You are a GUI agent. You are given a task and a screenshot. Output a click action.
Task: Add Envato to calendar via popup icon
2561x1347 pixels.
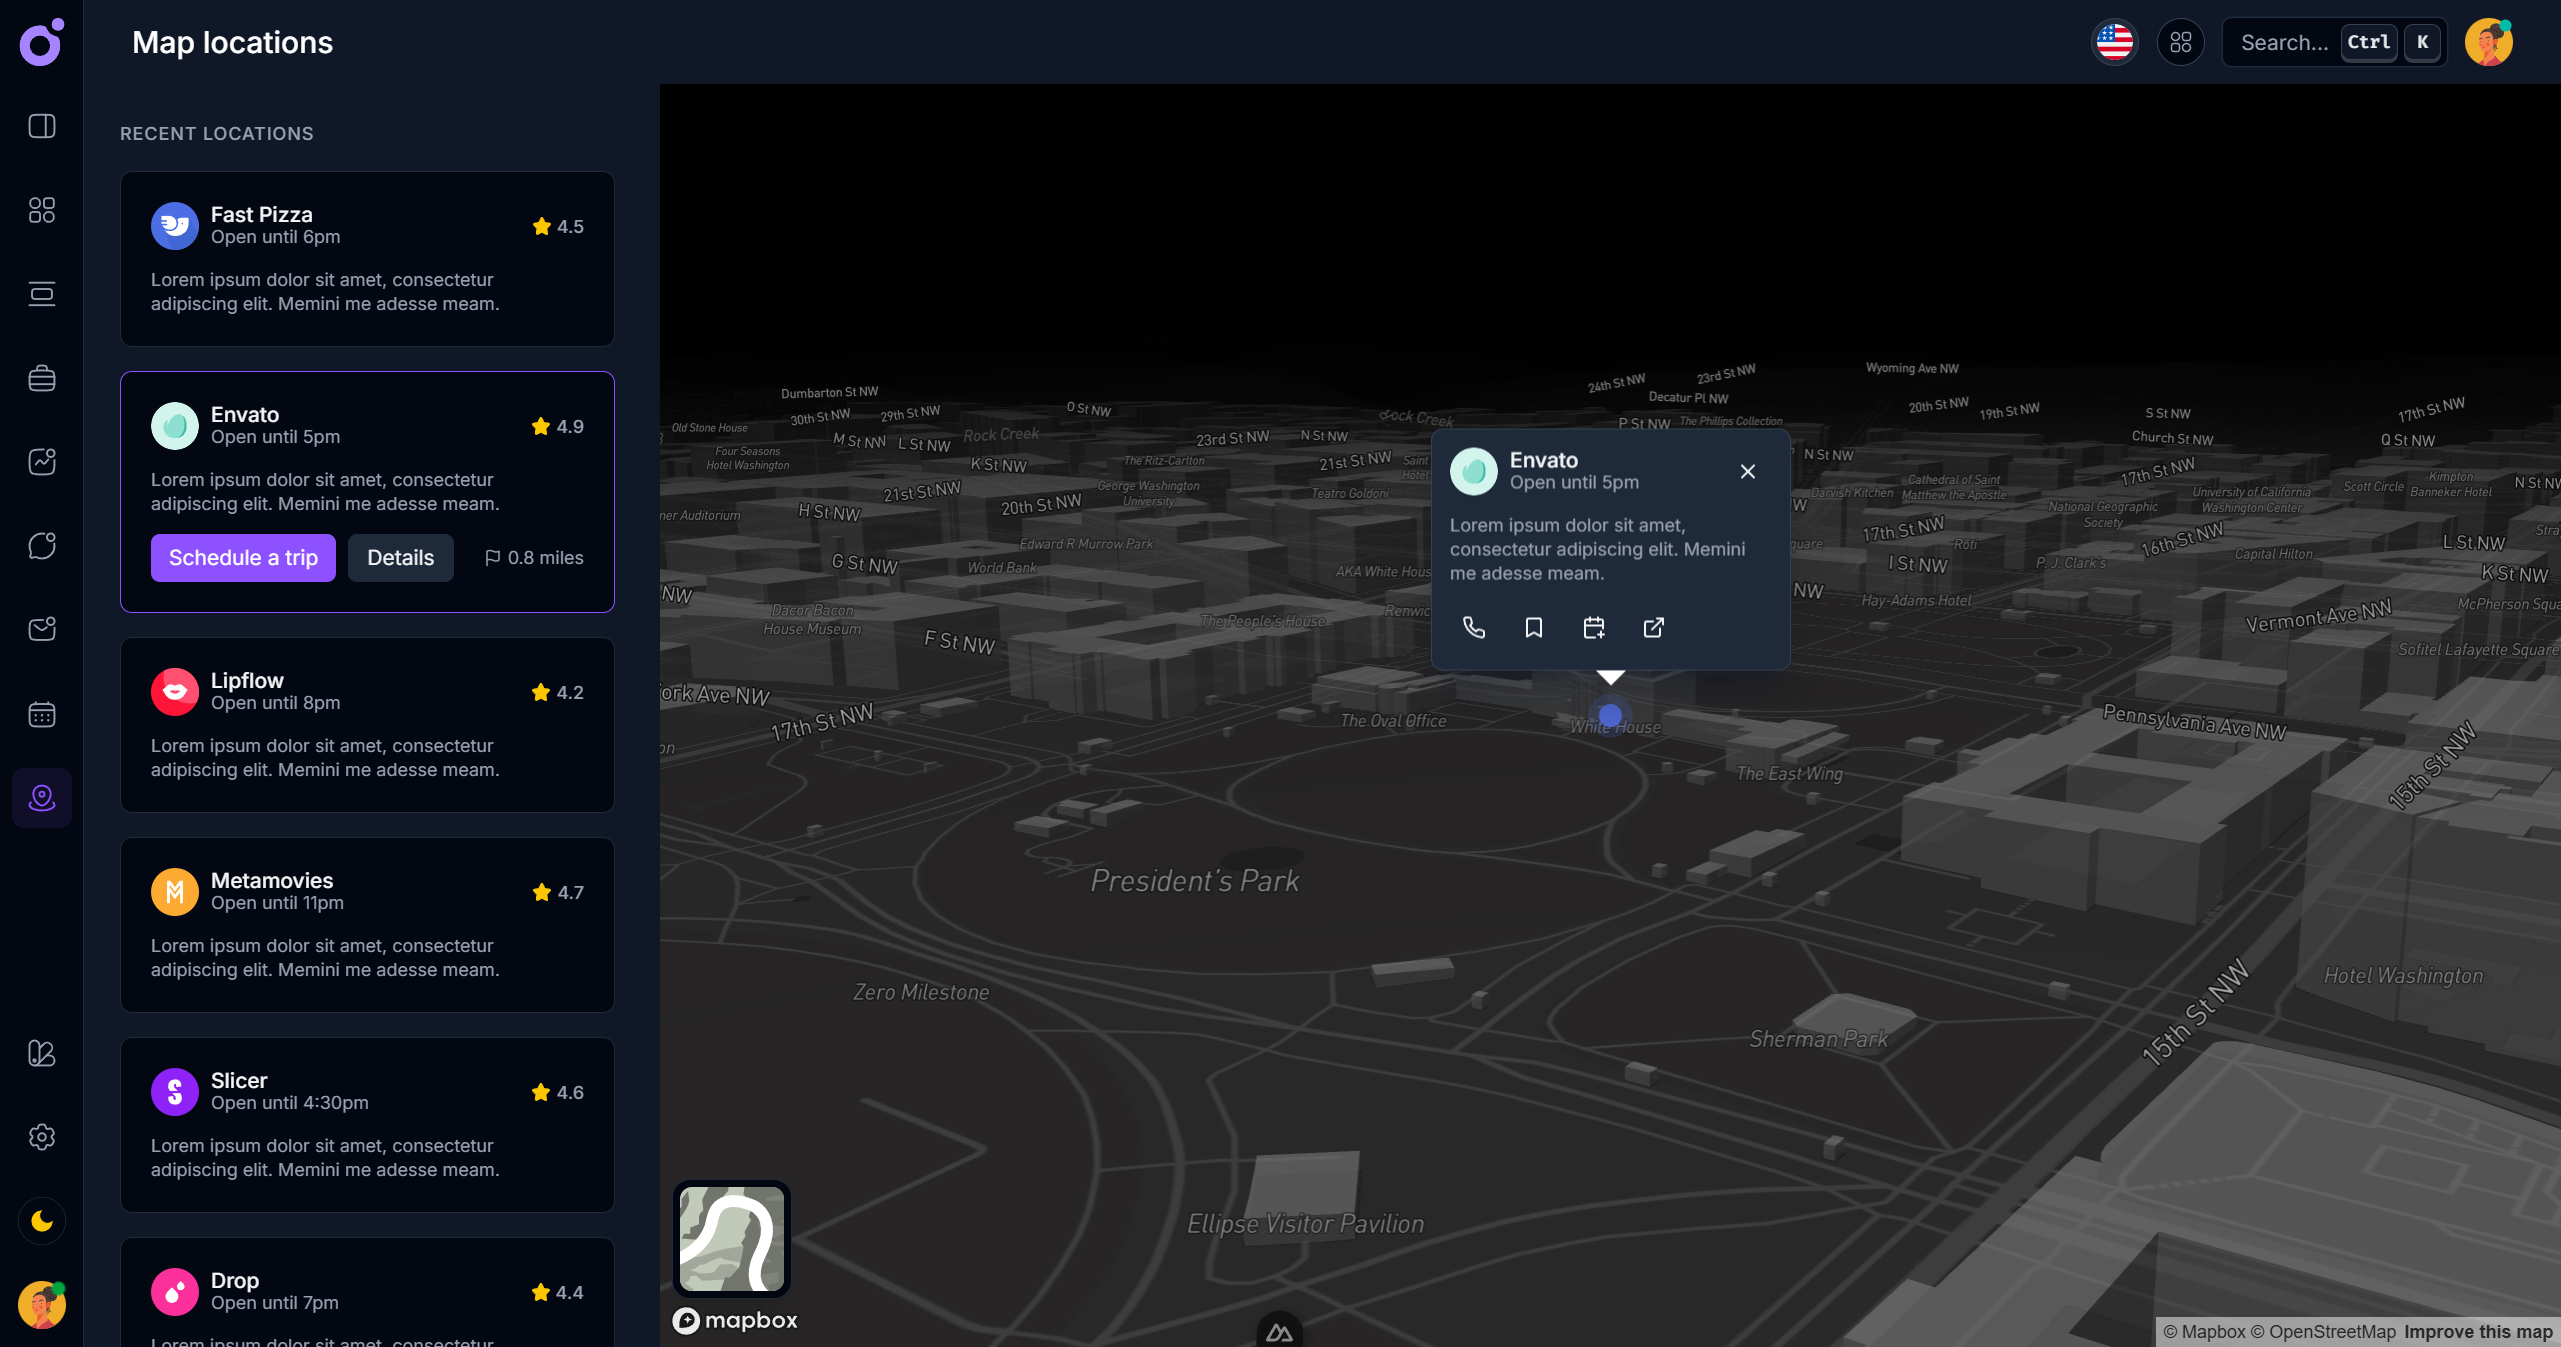tap(1593, 628)
